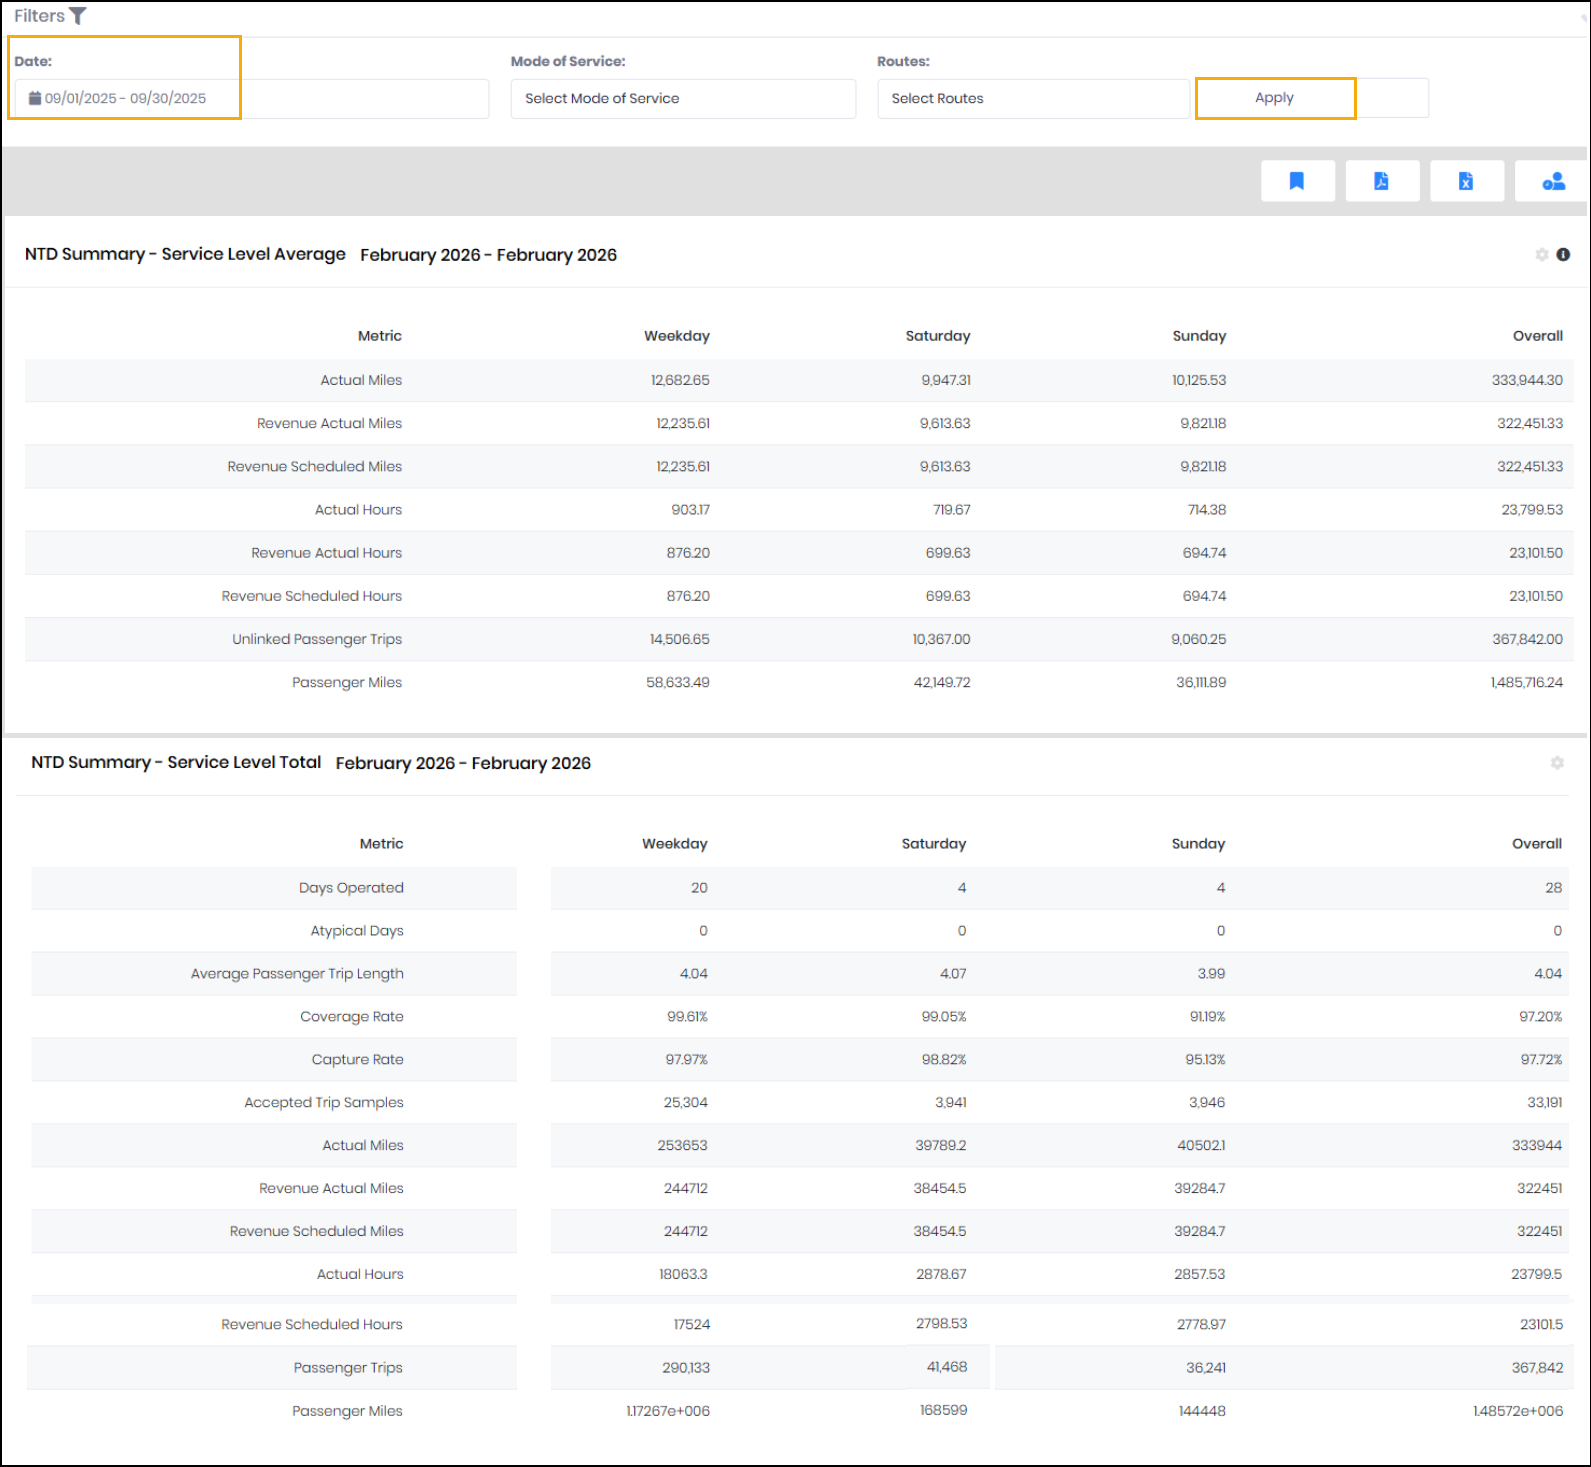Viewport: 1591px width, 1467px height.
Task: Open settings gear for Service Level Average
Action: pyautogui.click(x=1541, y=255)
